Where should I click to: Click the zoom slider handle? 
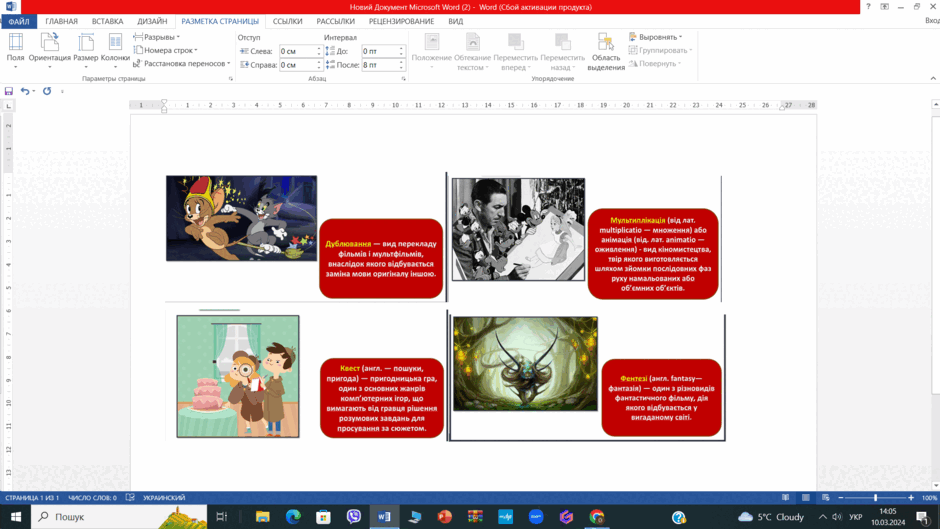coord(875,498)
